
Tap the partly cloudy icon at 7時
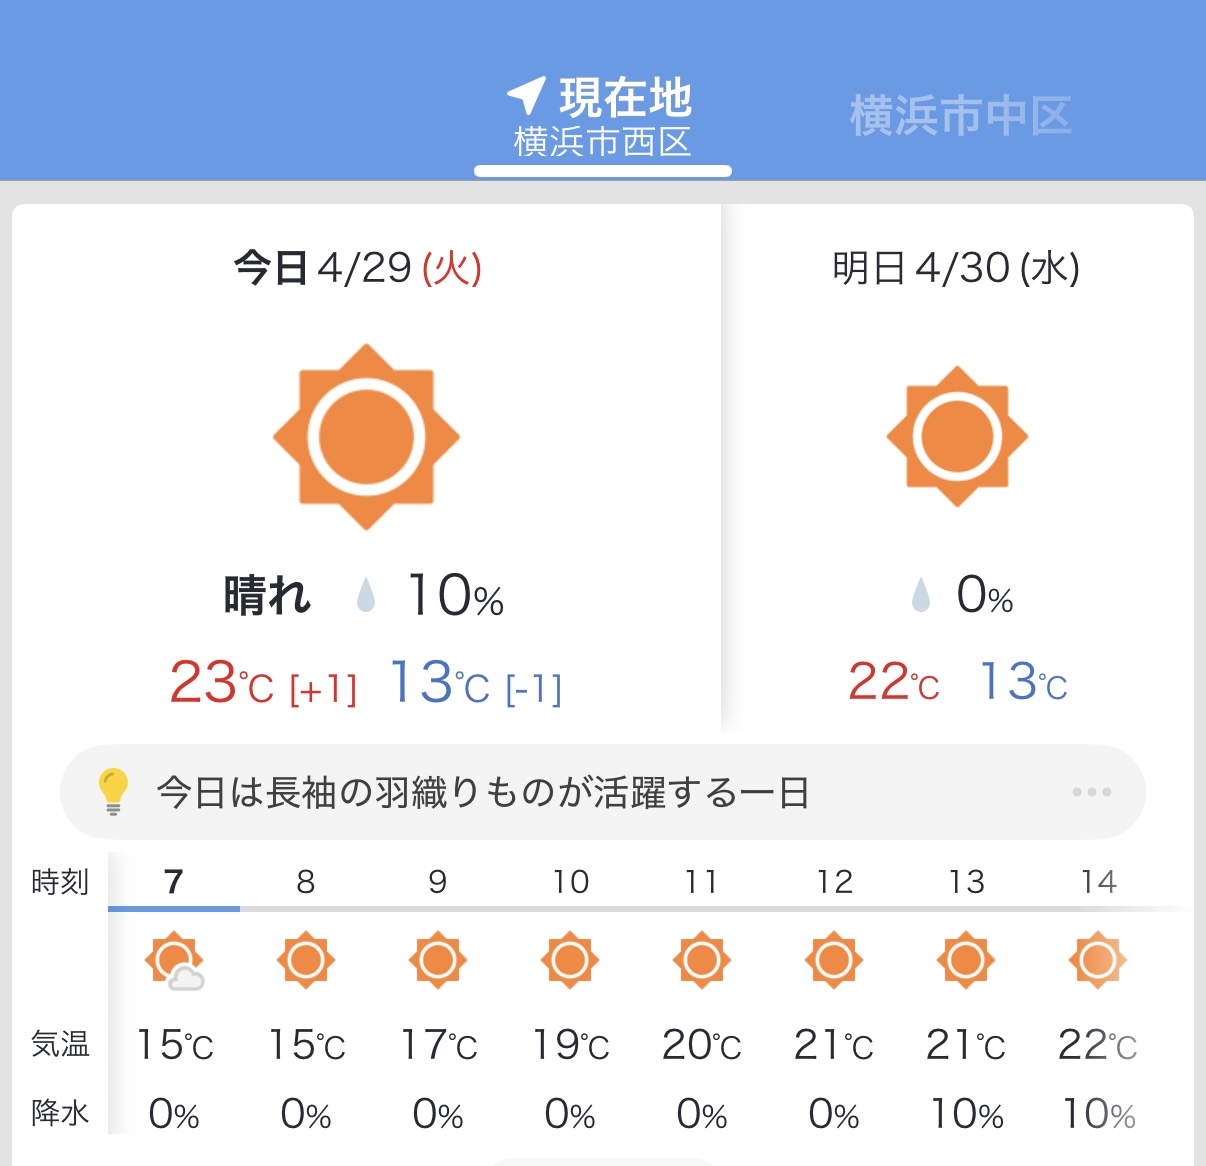[174, 961]
